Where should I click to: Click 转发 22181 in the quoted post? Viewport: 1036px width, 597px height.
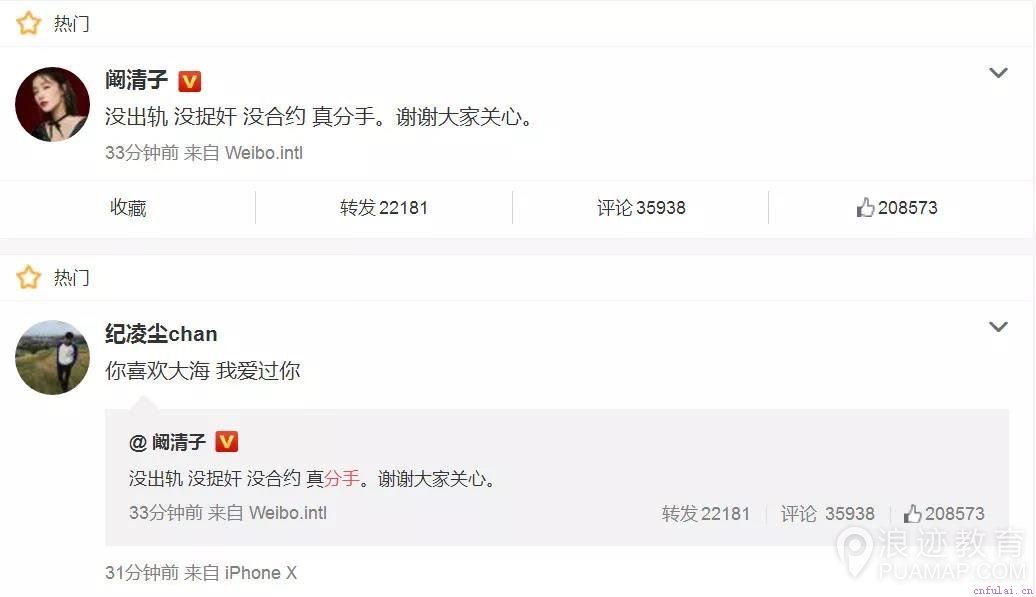pos(706,513)
